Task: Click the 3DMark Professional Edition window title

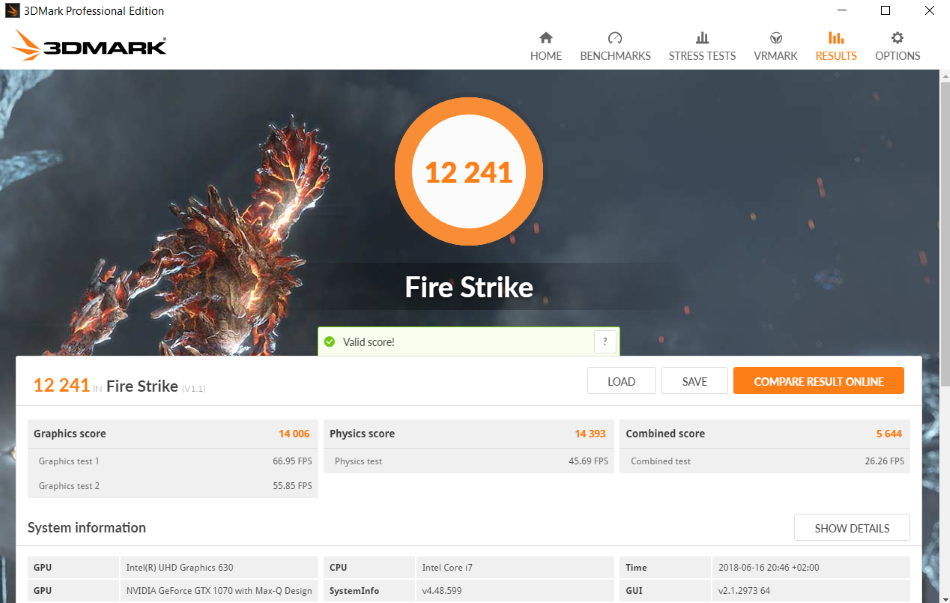Action: click(94, 11)
